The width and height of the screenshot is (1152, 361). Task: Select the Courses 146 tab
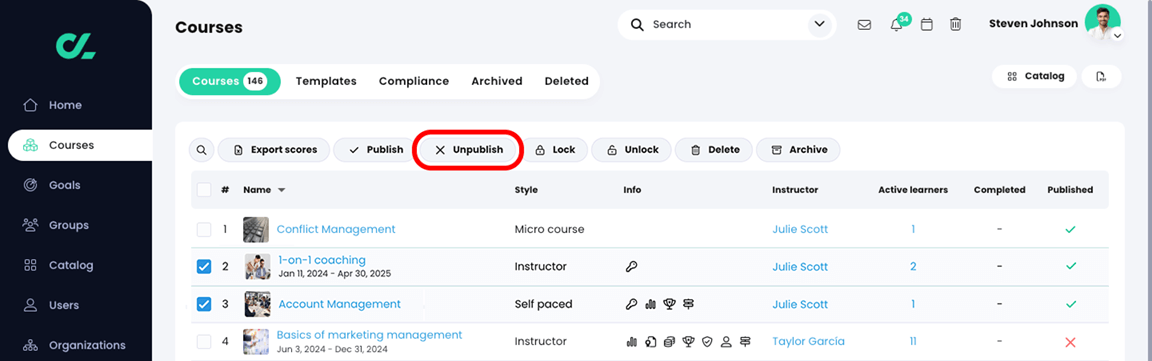[x=229, y=81]
